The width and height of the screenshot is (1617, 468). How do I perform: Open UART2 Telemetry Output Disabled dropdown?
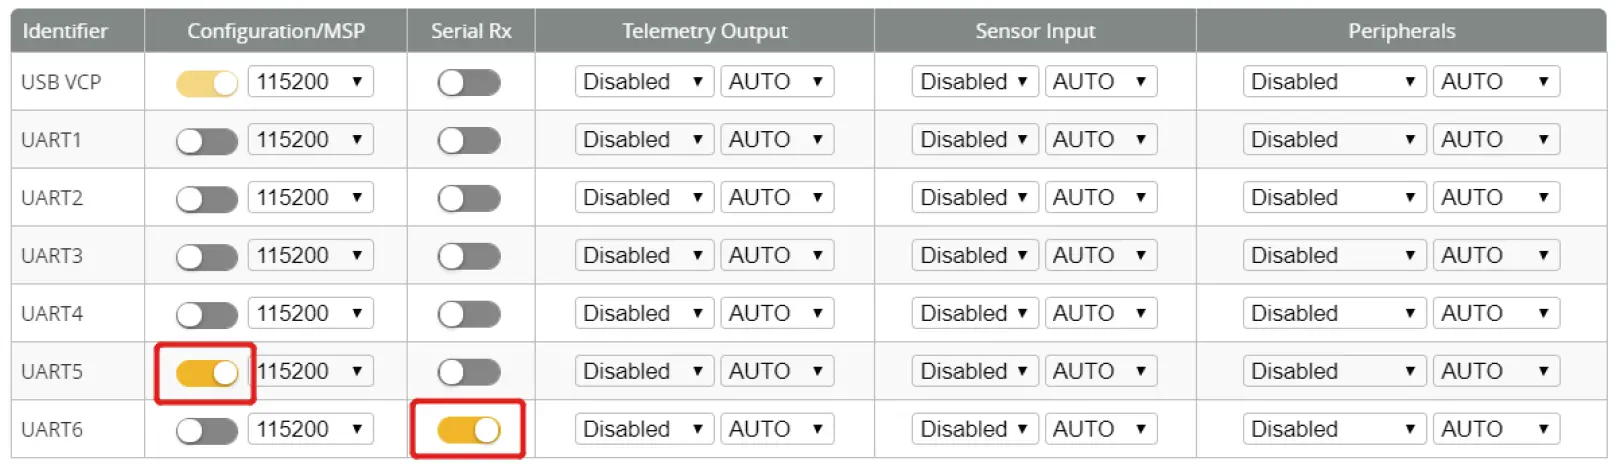pos(644,198)
